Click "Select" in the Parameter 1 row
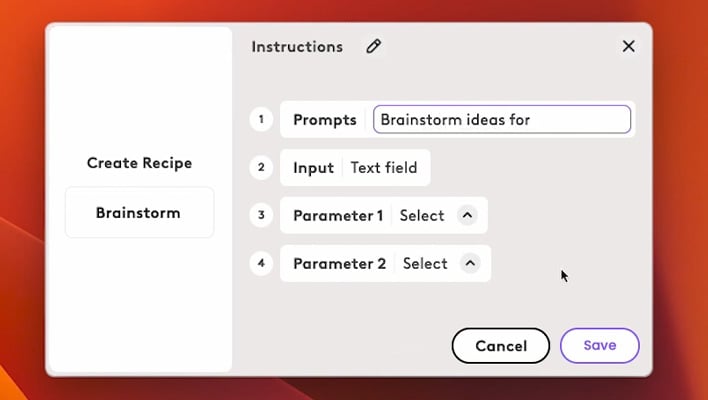Image resolution: width=708 pixels, height=400 pixels. pyautogui.click(x=422, y=215)
